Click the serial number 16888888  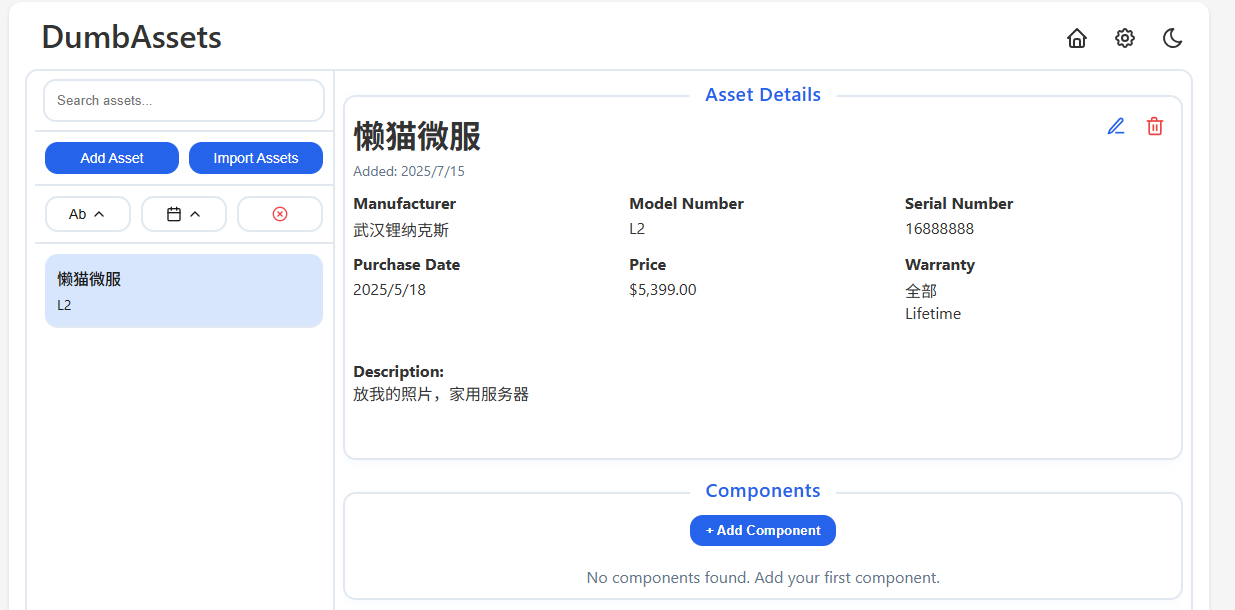click(x=939, y=228)
